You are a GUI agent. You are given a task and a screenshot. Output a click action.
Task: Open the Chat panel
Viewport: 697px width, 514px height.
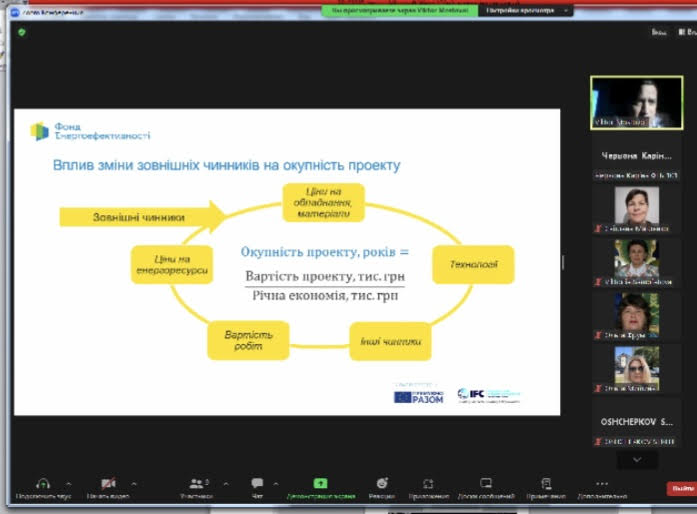coord(257,483)
